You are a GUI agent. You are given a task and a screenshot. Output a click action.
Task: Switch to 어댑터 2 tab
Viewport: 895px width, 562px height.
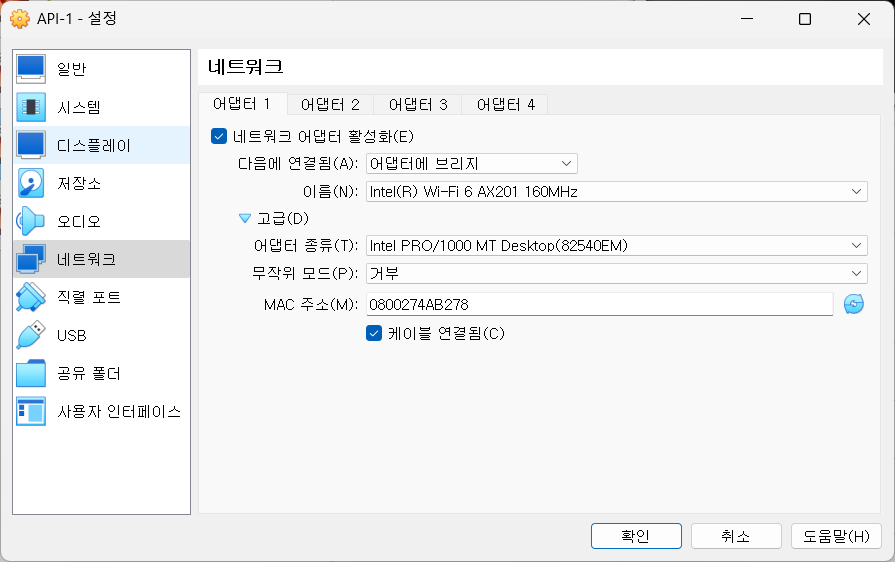(330, 104)
